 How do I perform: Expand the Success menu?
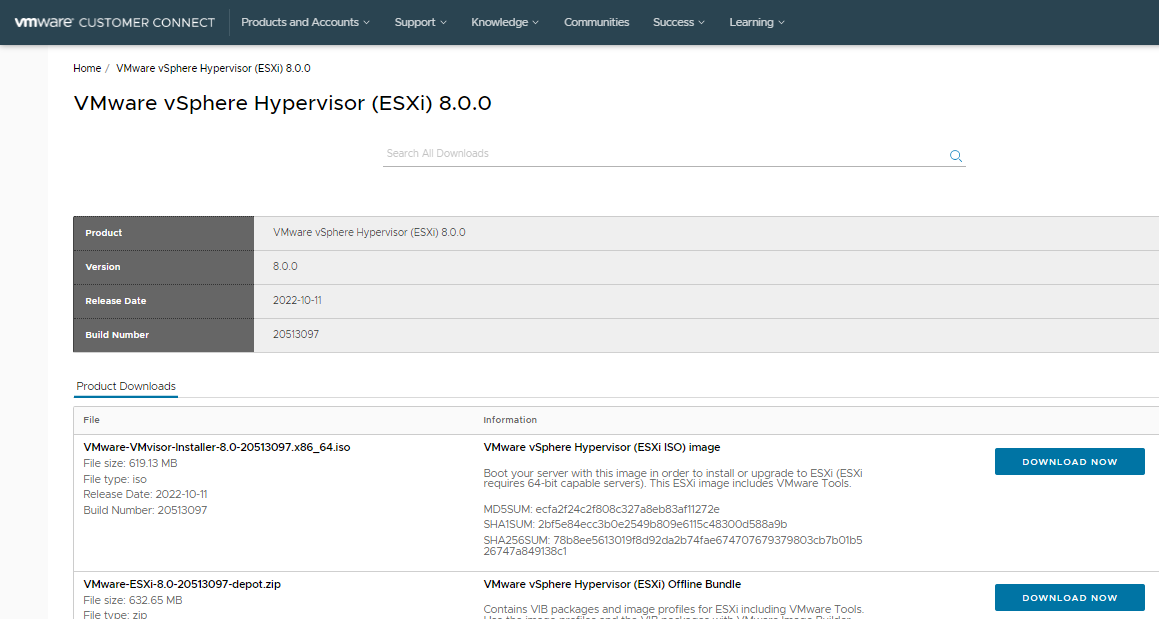[x=679, y=22]
